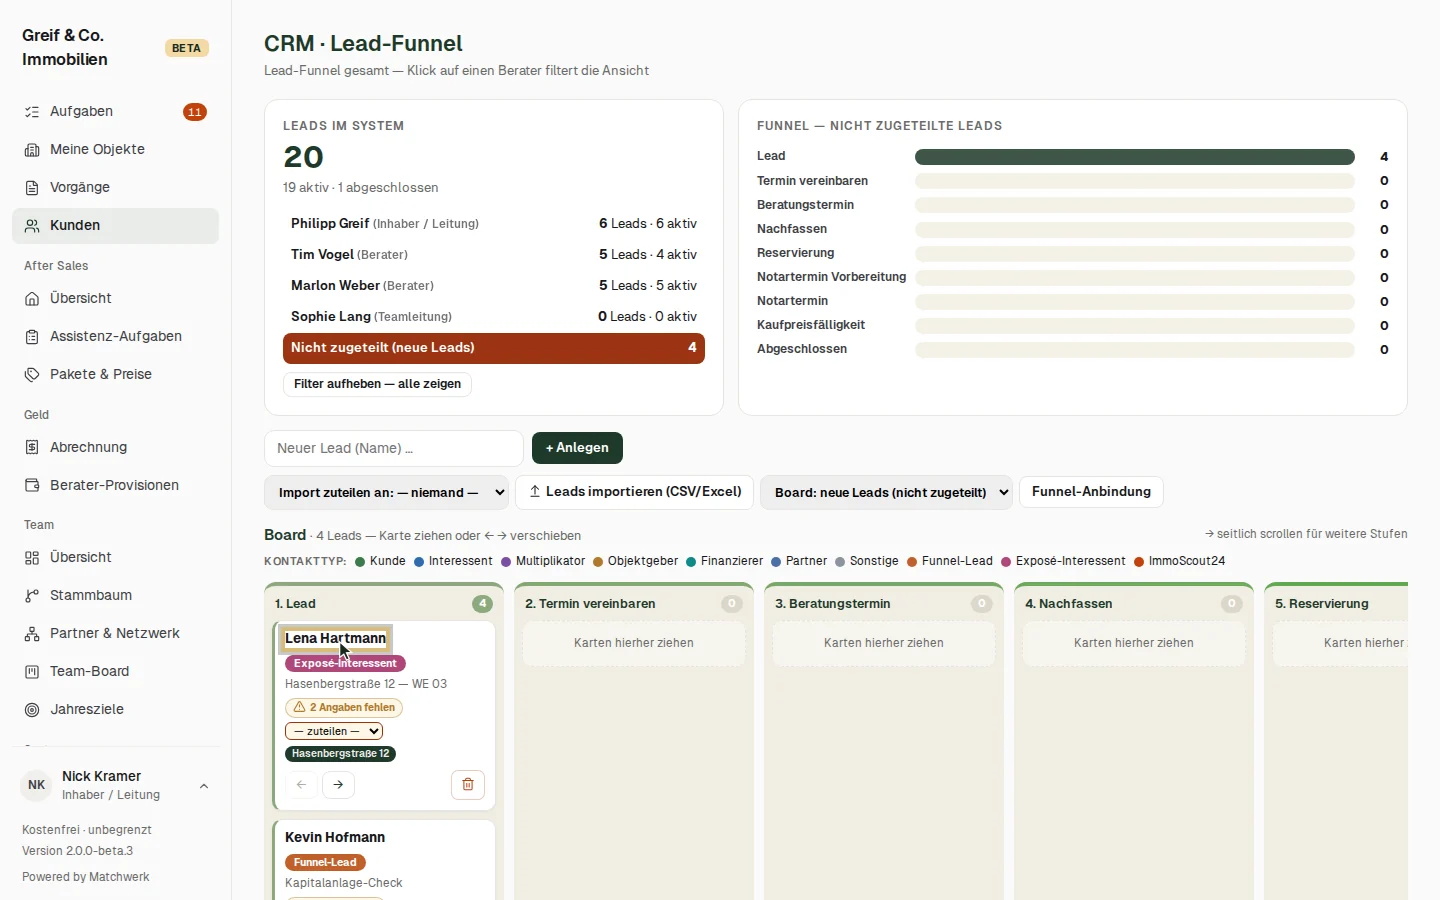Click the Lead funnel progress bar
This screenshot has height=900, width=1440.
pos(1135,157)
